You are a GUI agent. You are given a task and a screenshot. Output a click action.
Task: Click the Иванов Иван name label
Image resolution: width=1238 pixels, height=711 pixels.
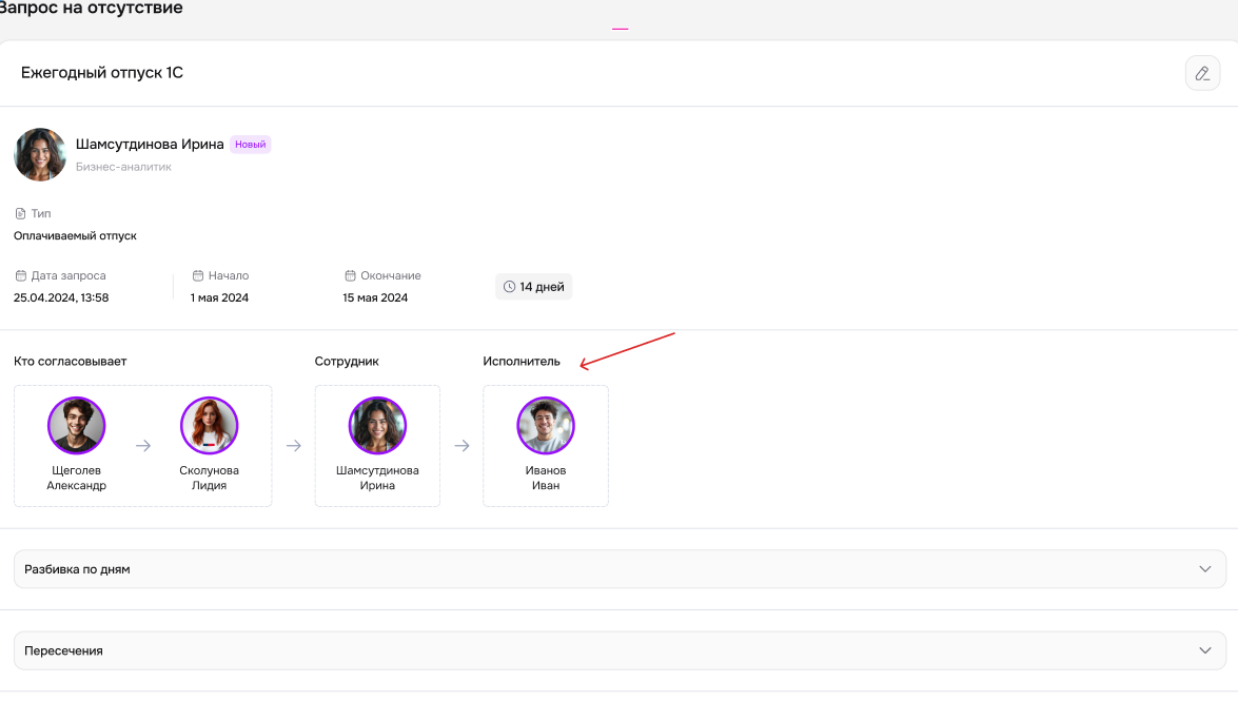click(546, 478)
